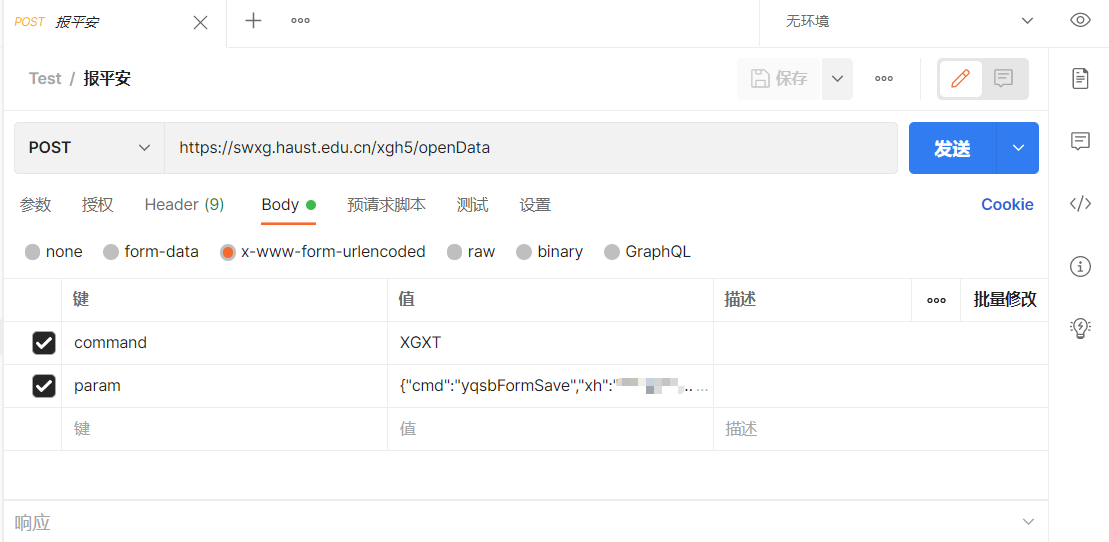Image resolution: width=1109 pixels, height=542 pixels.
Task: Click the param key cell
Action: coord(225,386)
